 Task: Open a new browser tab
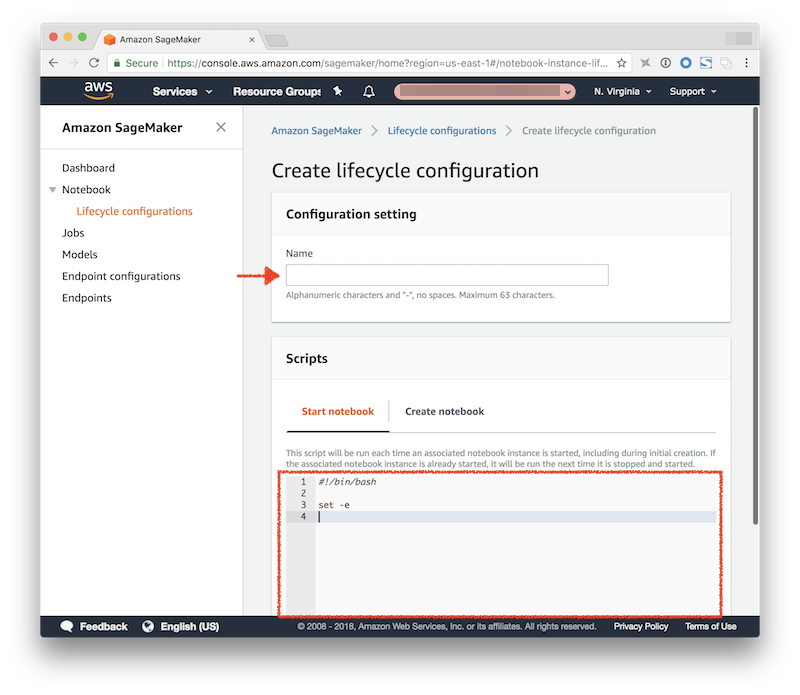[x=277, y=40]
